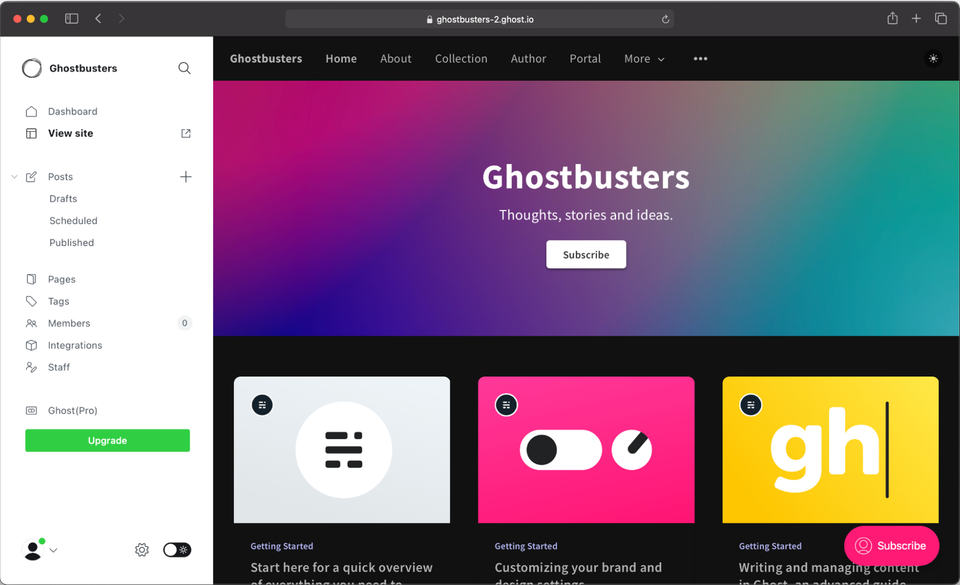Viewport: 960px width, 585px height.
Task: Click the Ghostbusters brand in site nav
Action: [x=266, y=59]
